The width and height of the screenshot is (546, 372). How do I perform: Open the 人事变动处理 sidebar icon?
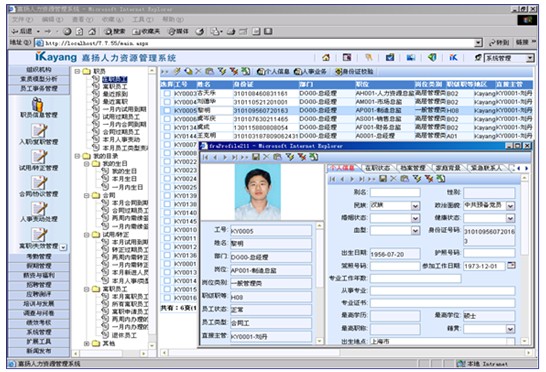(x=39, y=208)
